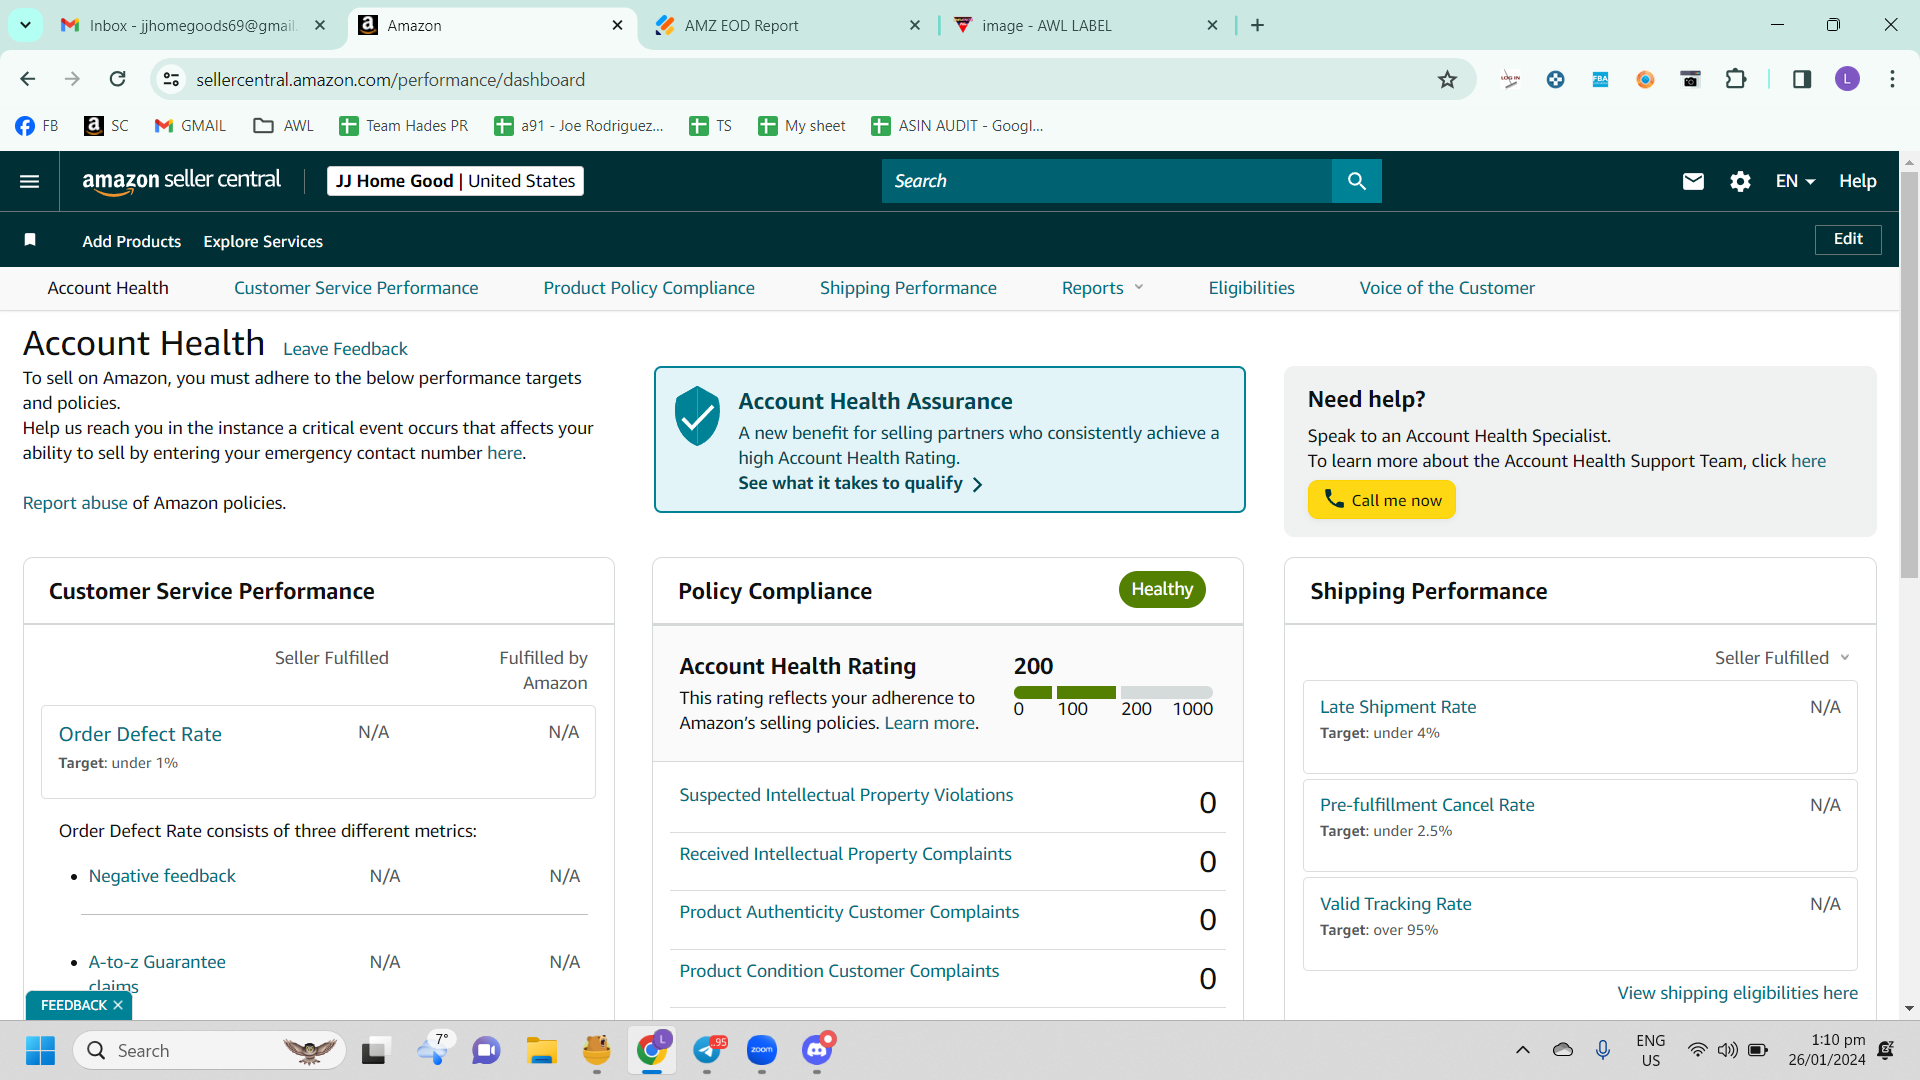Image resolution: width=1920 pixels, height=1080 pixels.
Task: Open the Customer Service Performance tab
Action: 356,288
